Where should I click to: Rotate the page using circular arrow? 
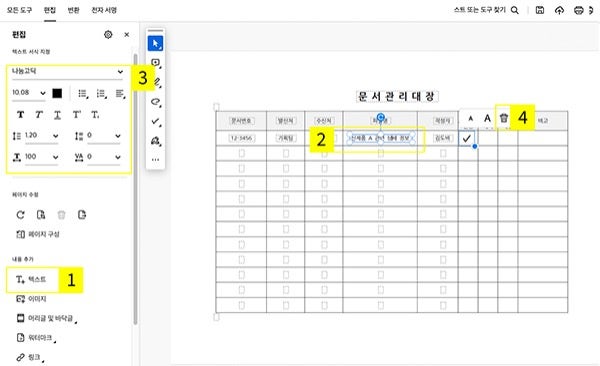click(21, 215)
